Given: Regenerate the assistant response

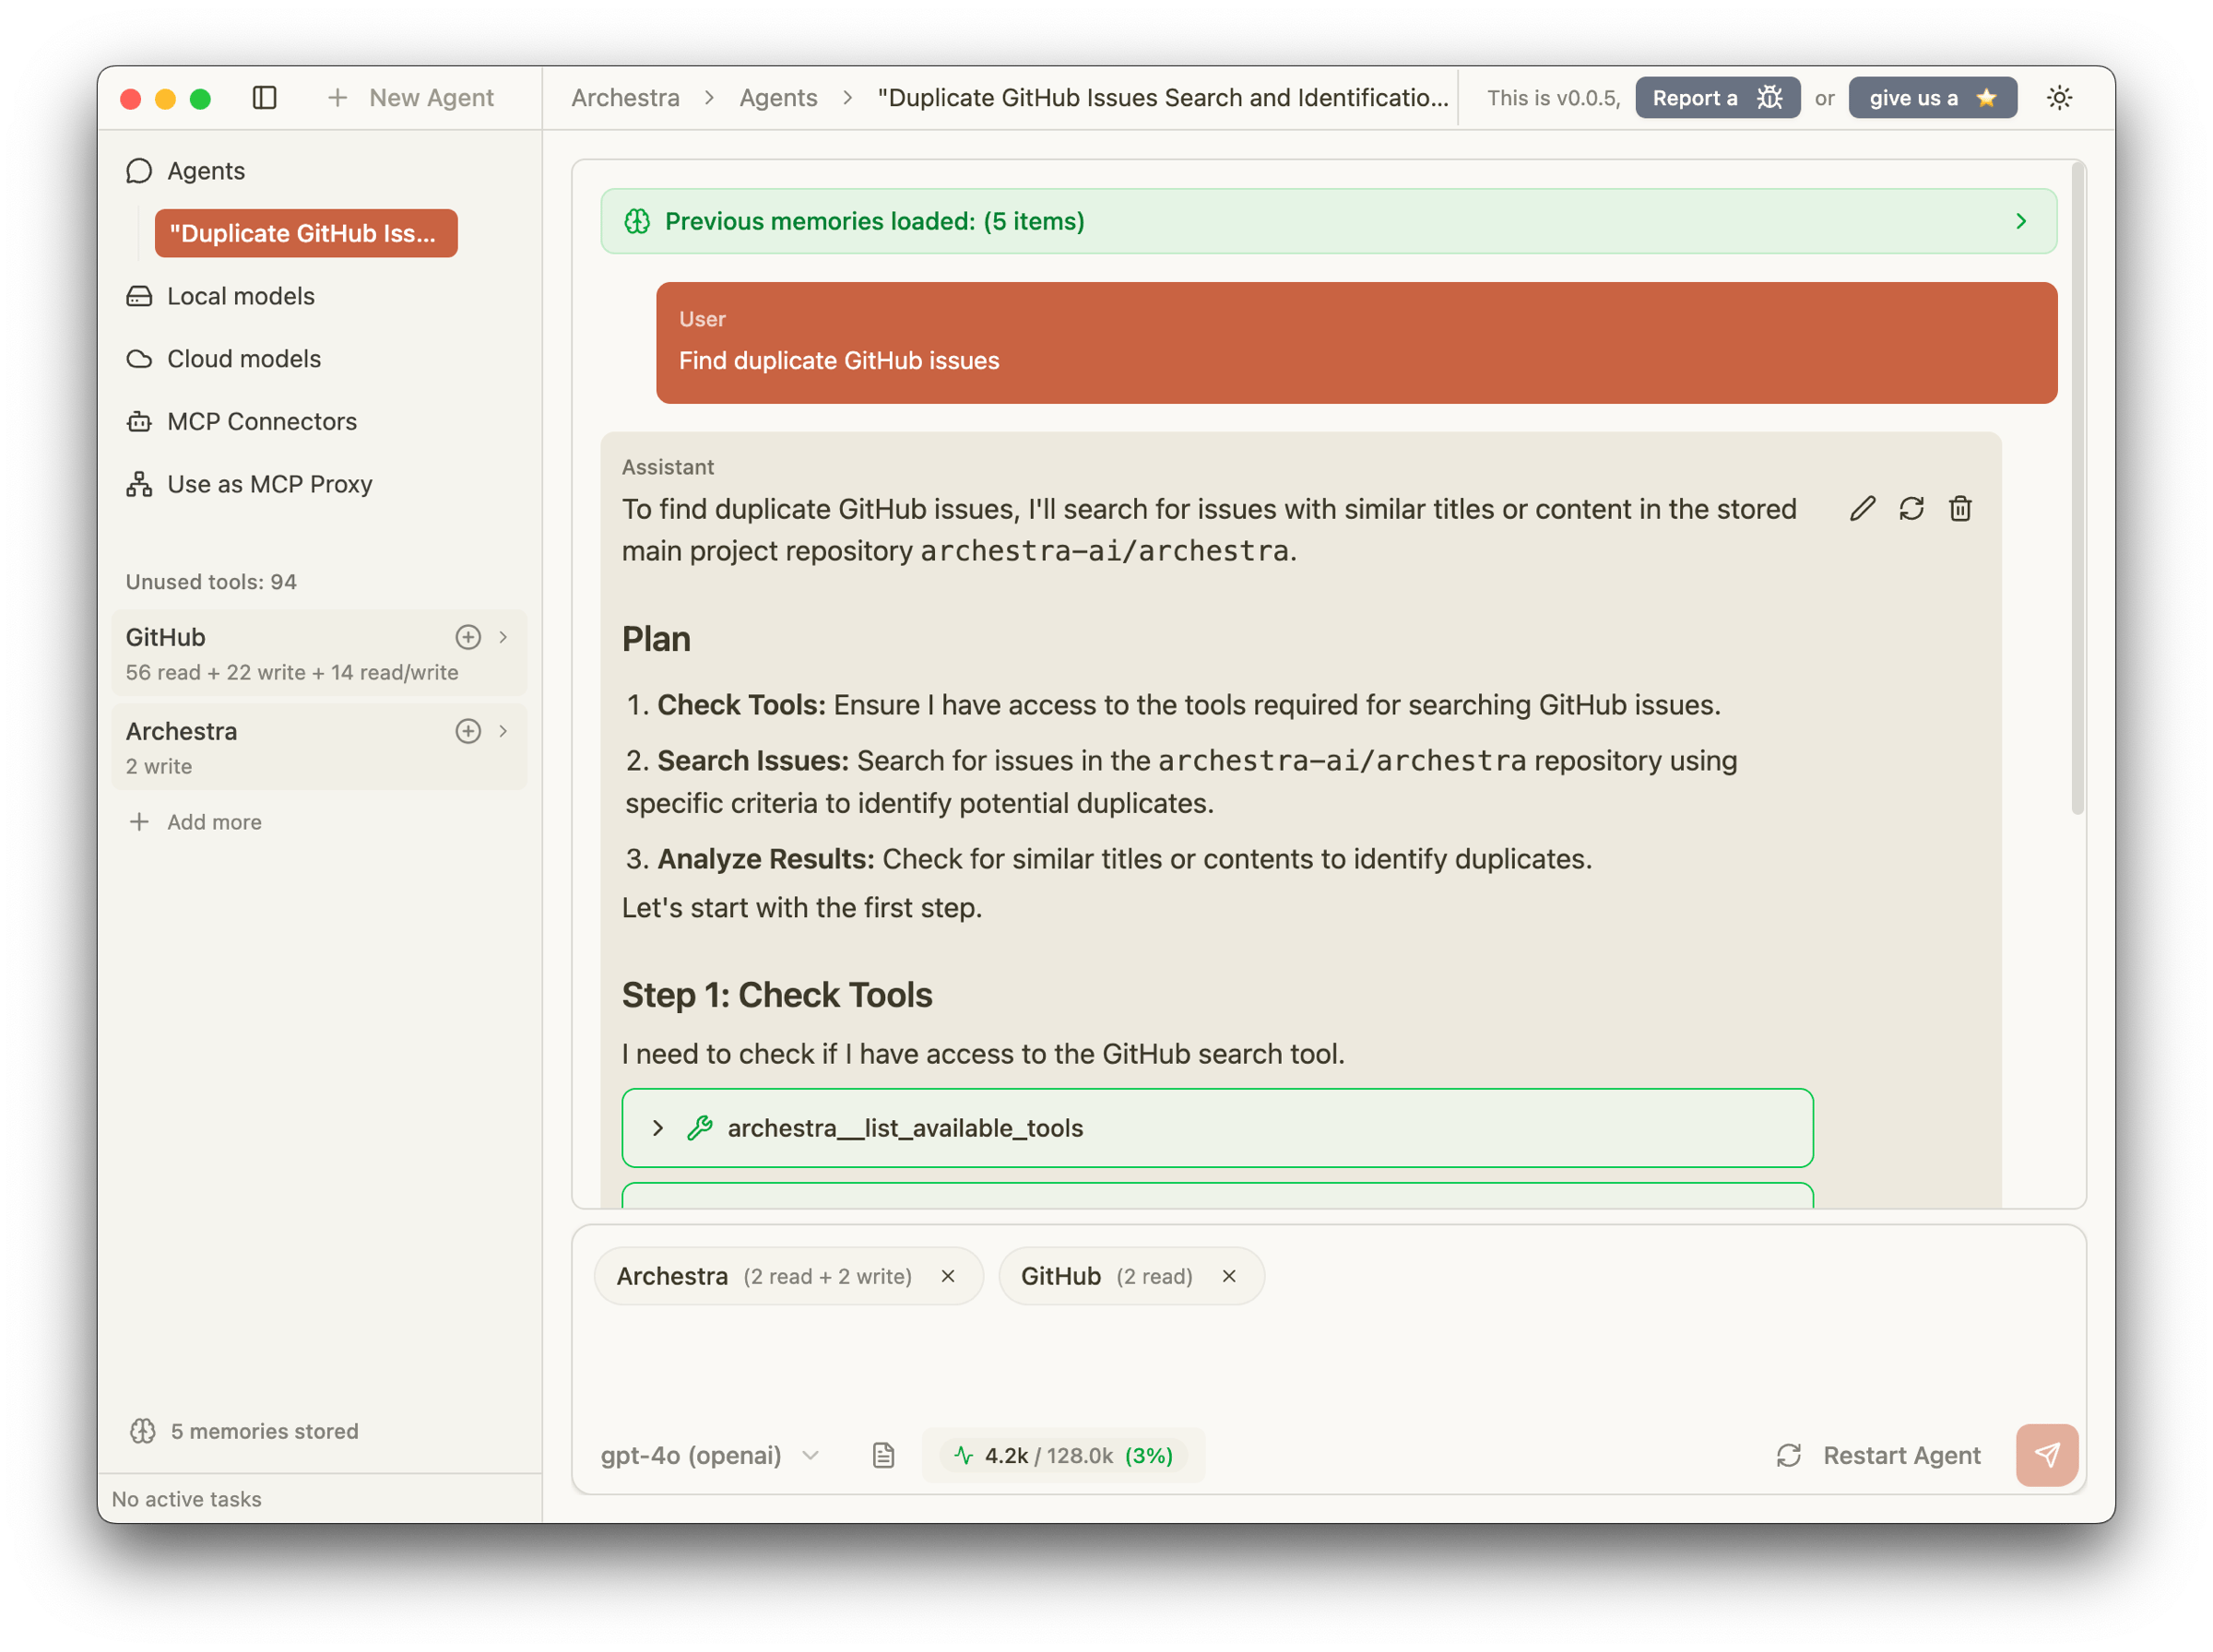Looking at the screenshot, I should tap(1911, 509).
